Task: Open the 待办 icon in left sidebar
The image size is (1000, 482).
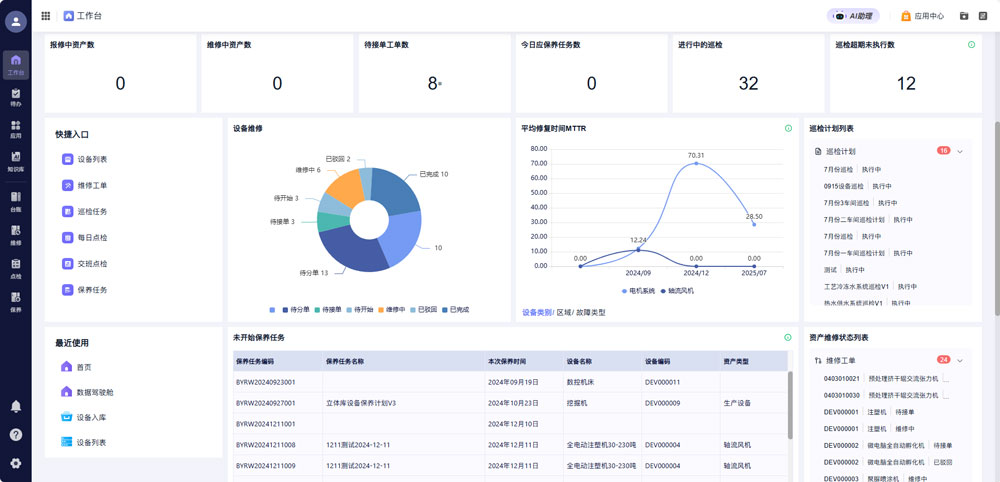Action: click(x=15, y=97)
